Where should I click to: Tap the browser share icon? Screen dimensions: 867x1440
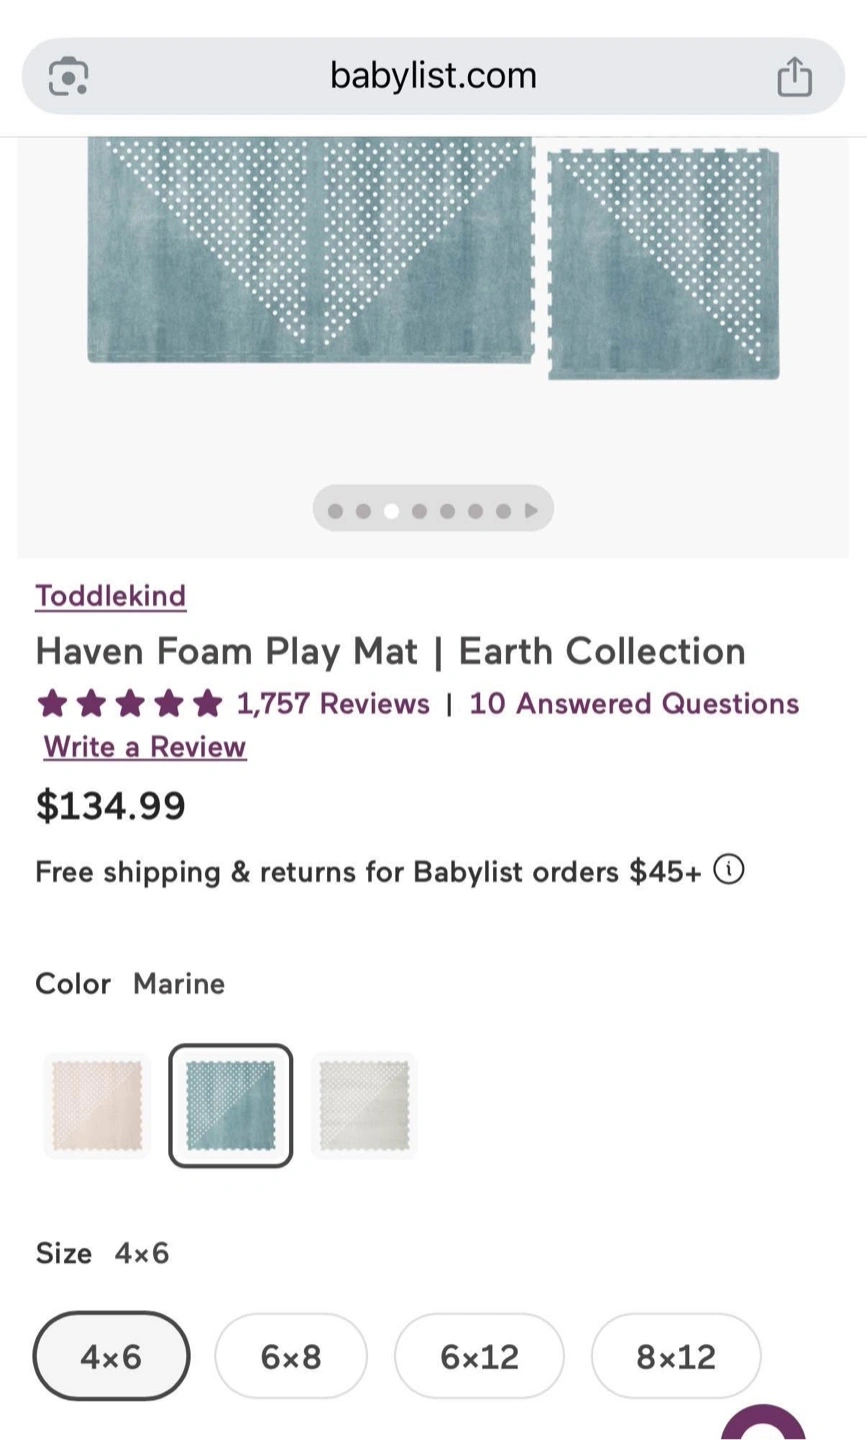(x=795, y=76)
